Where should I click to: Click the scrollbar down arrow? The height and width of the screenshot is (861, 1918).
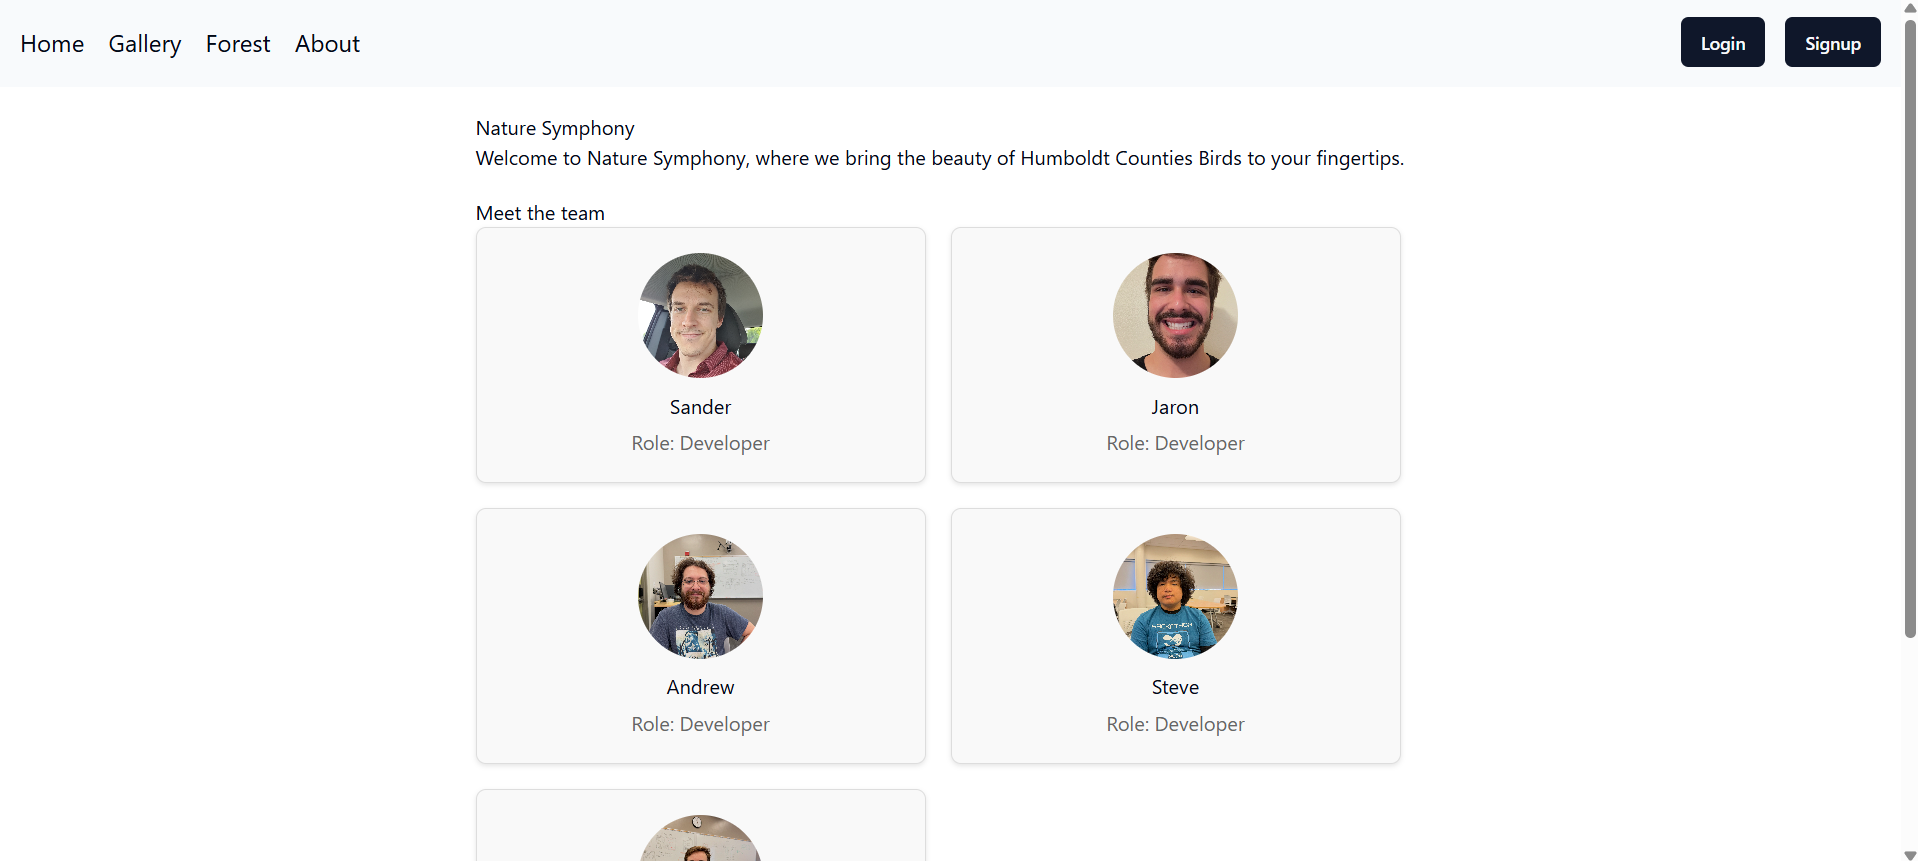[1910, 855]
